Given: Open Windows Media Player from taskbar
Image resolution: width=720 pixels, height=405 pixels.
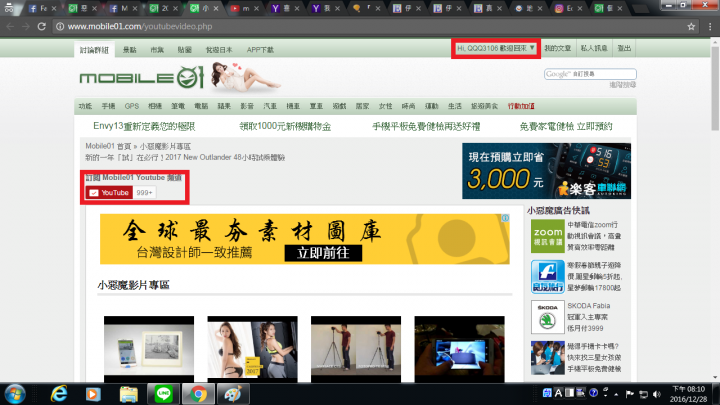Looking at the screenshot, I should point(93,394).
